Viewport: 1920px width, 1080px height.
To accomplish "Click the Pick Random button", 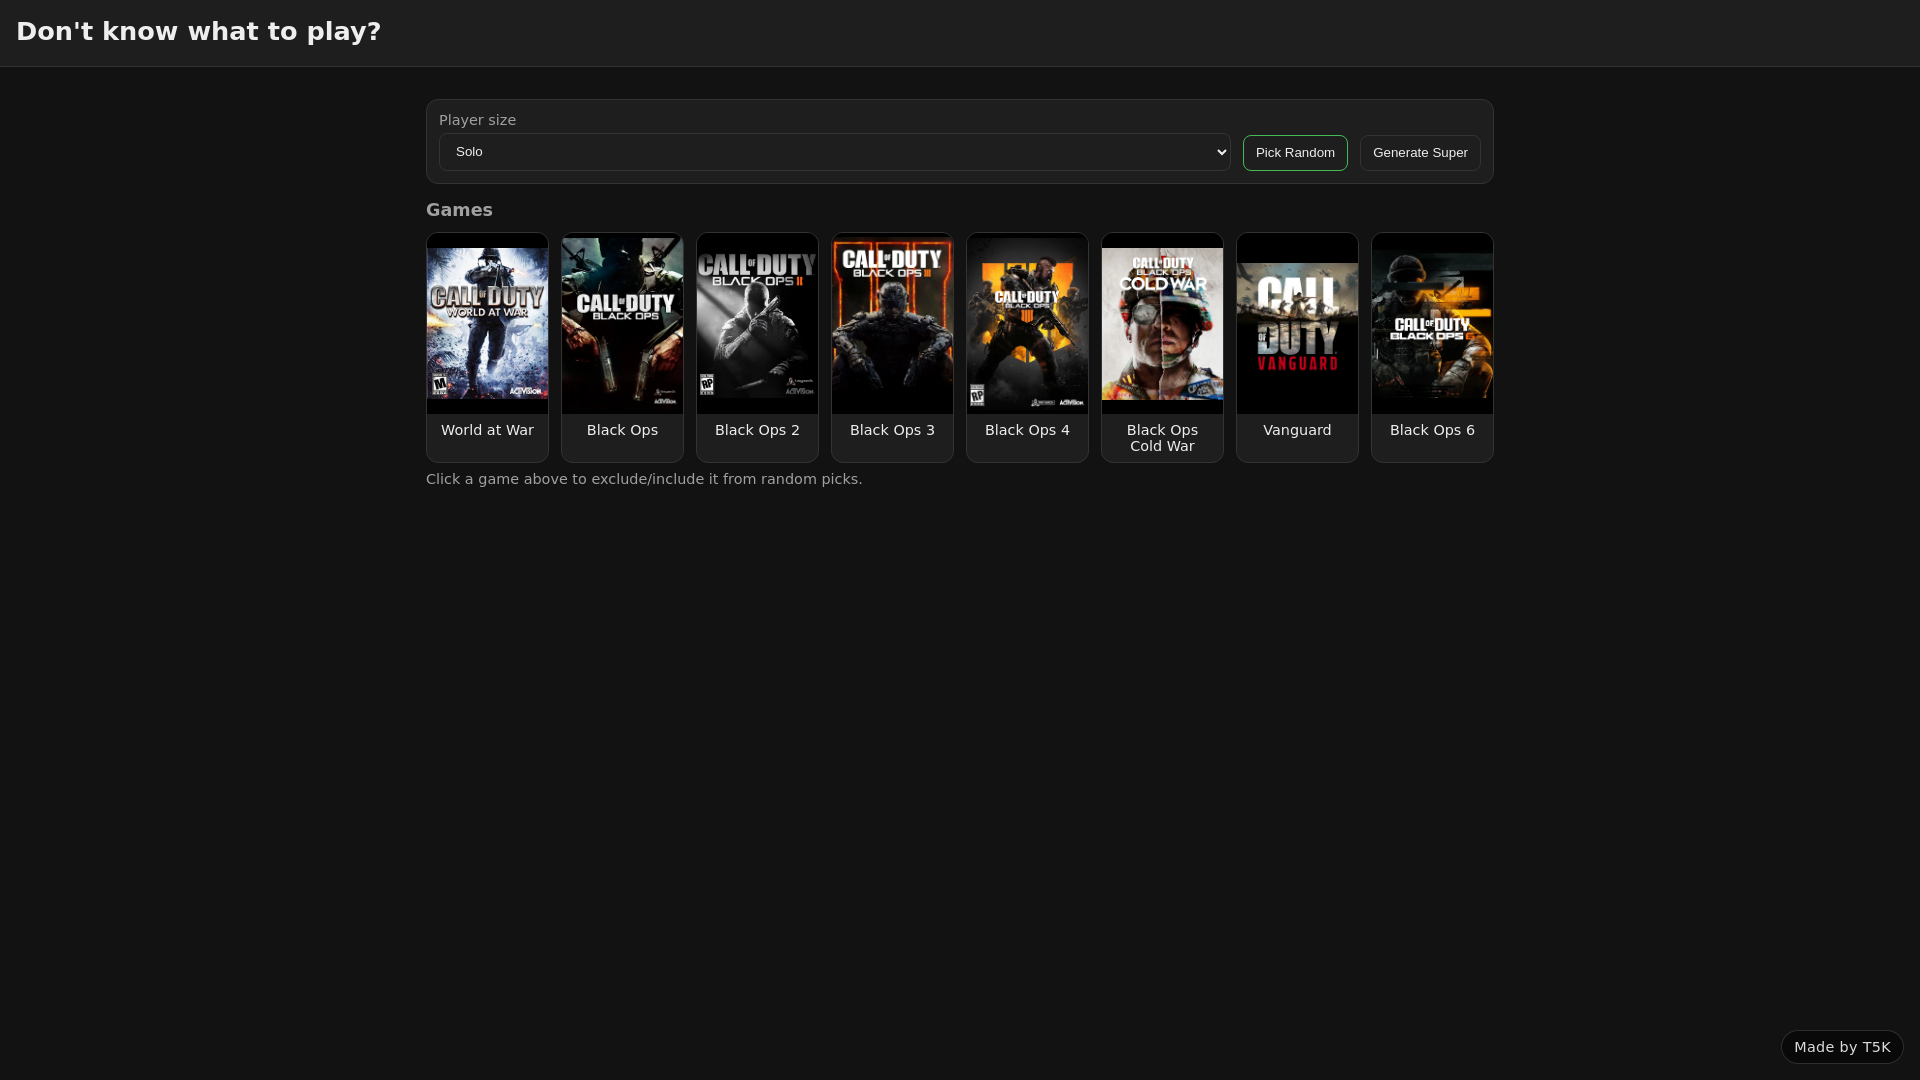I will (1295, 153).
